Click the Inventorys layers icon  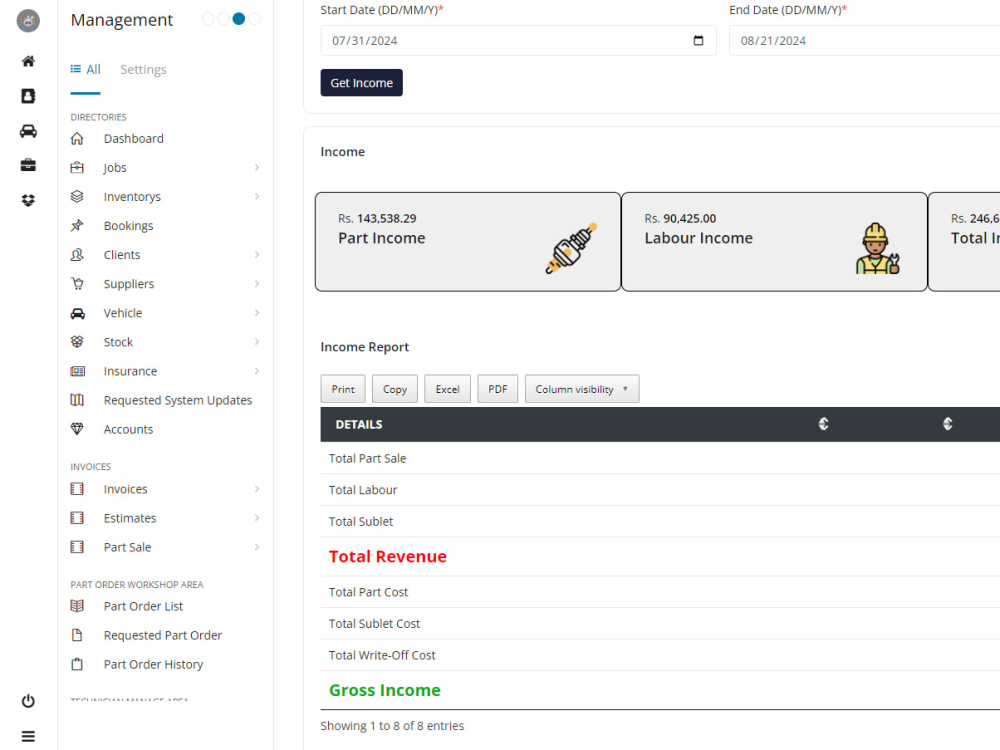click(x=77, y=196)
